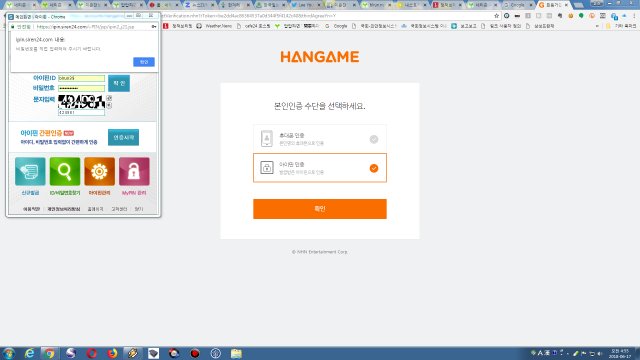Select the 휴대폰 인증 phone verification option

point(320,139)
